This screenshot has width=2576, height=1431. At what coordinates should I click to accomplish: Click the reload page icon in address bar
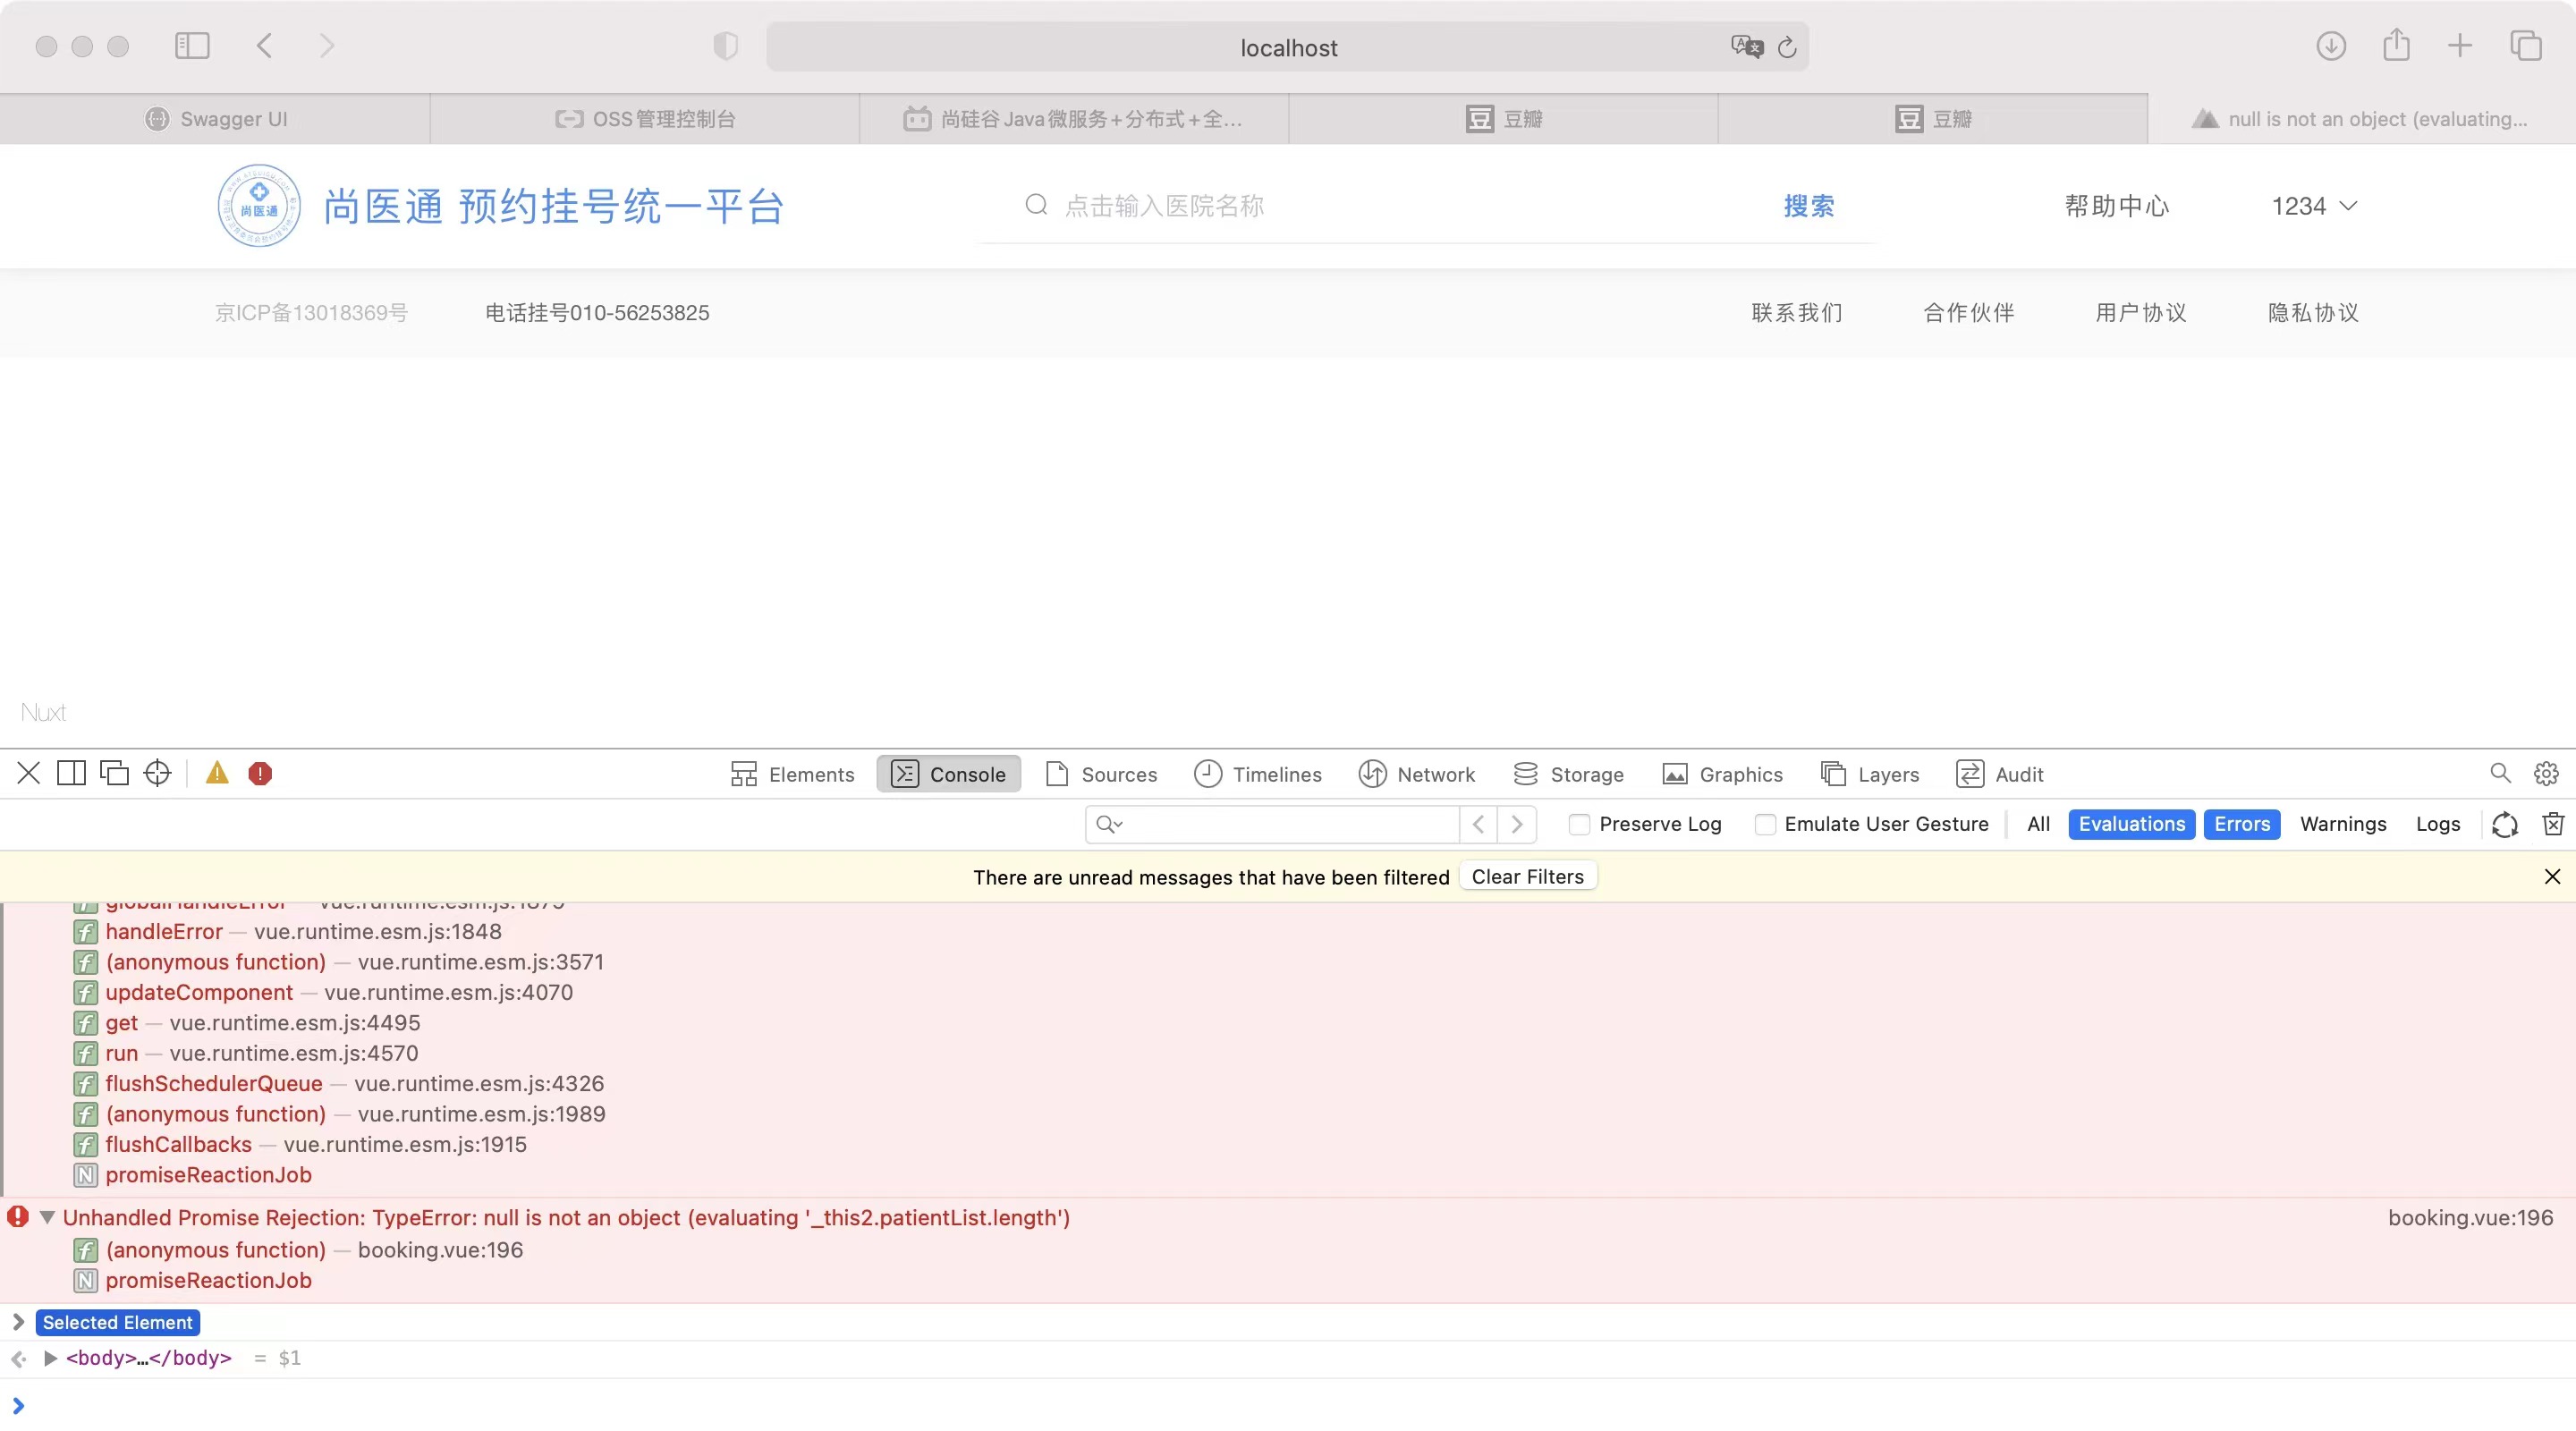[1787, 47]
